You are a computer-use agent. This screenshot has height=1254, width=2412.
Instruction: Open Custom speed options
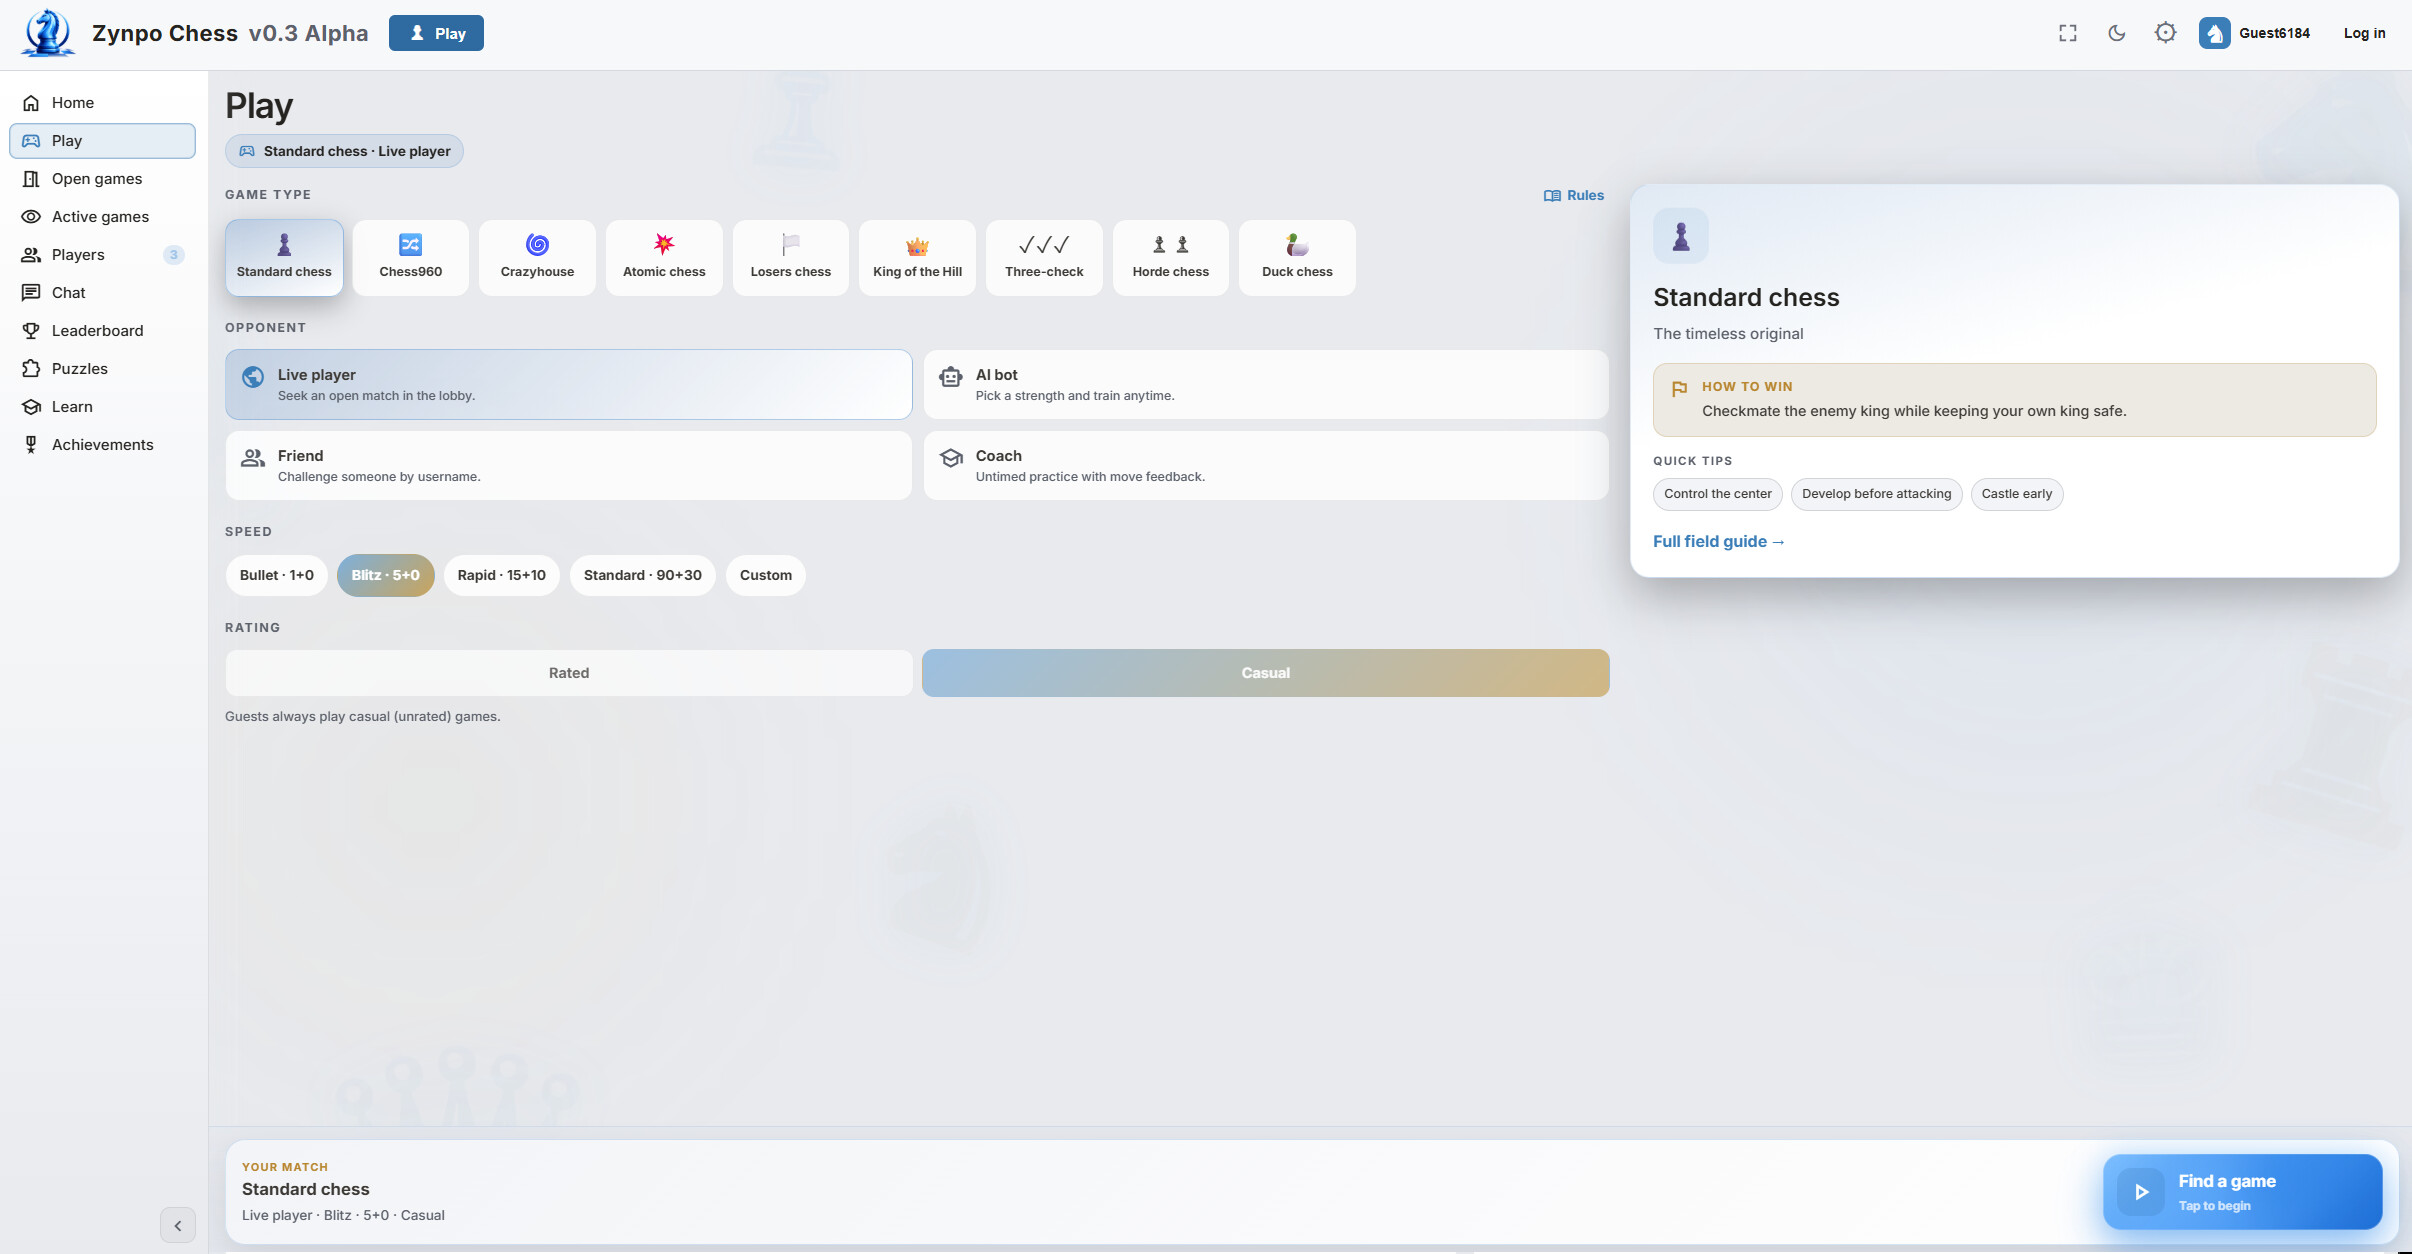pyautogui.click(x=765, y=575)
